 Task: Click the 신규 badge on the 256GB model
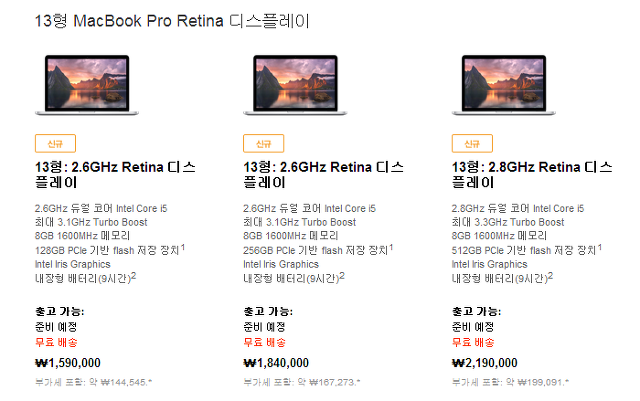click(264, 143)
